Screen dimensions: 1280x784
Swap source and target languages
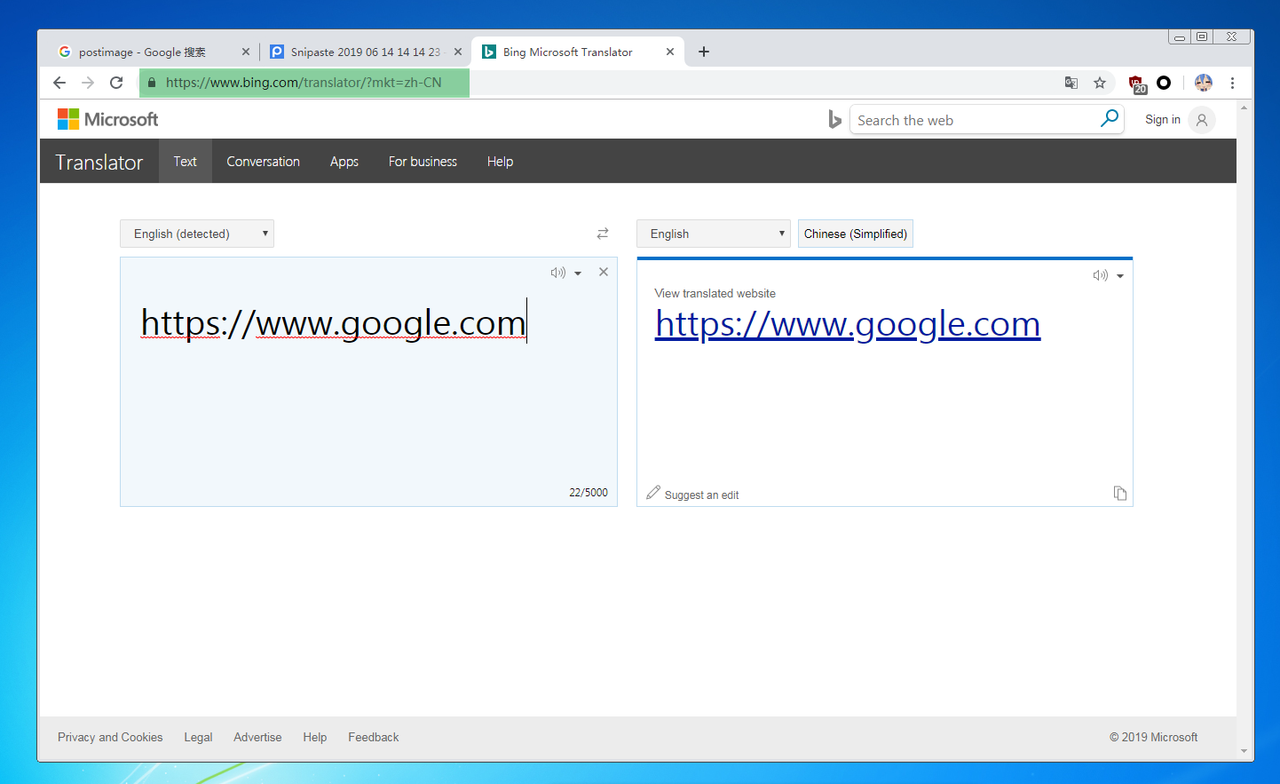[x=602, y=233]
